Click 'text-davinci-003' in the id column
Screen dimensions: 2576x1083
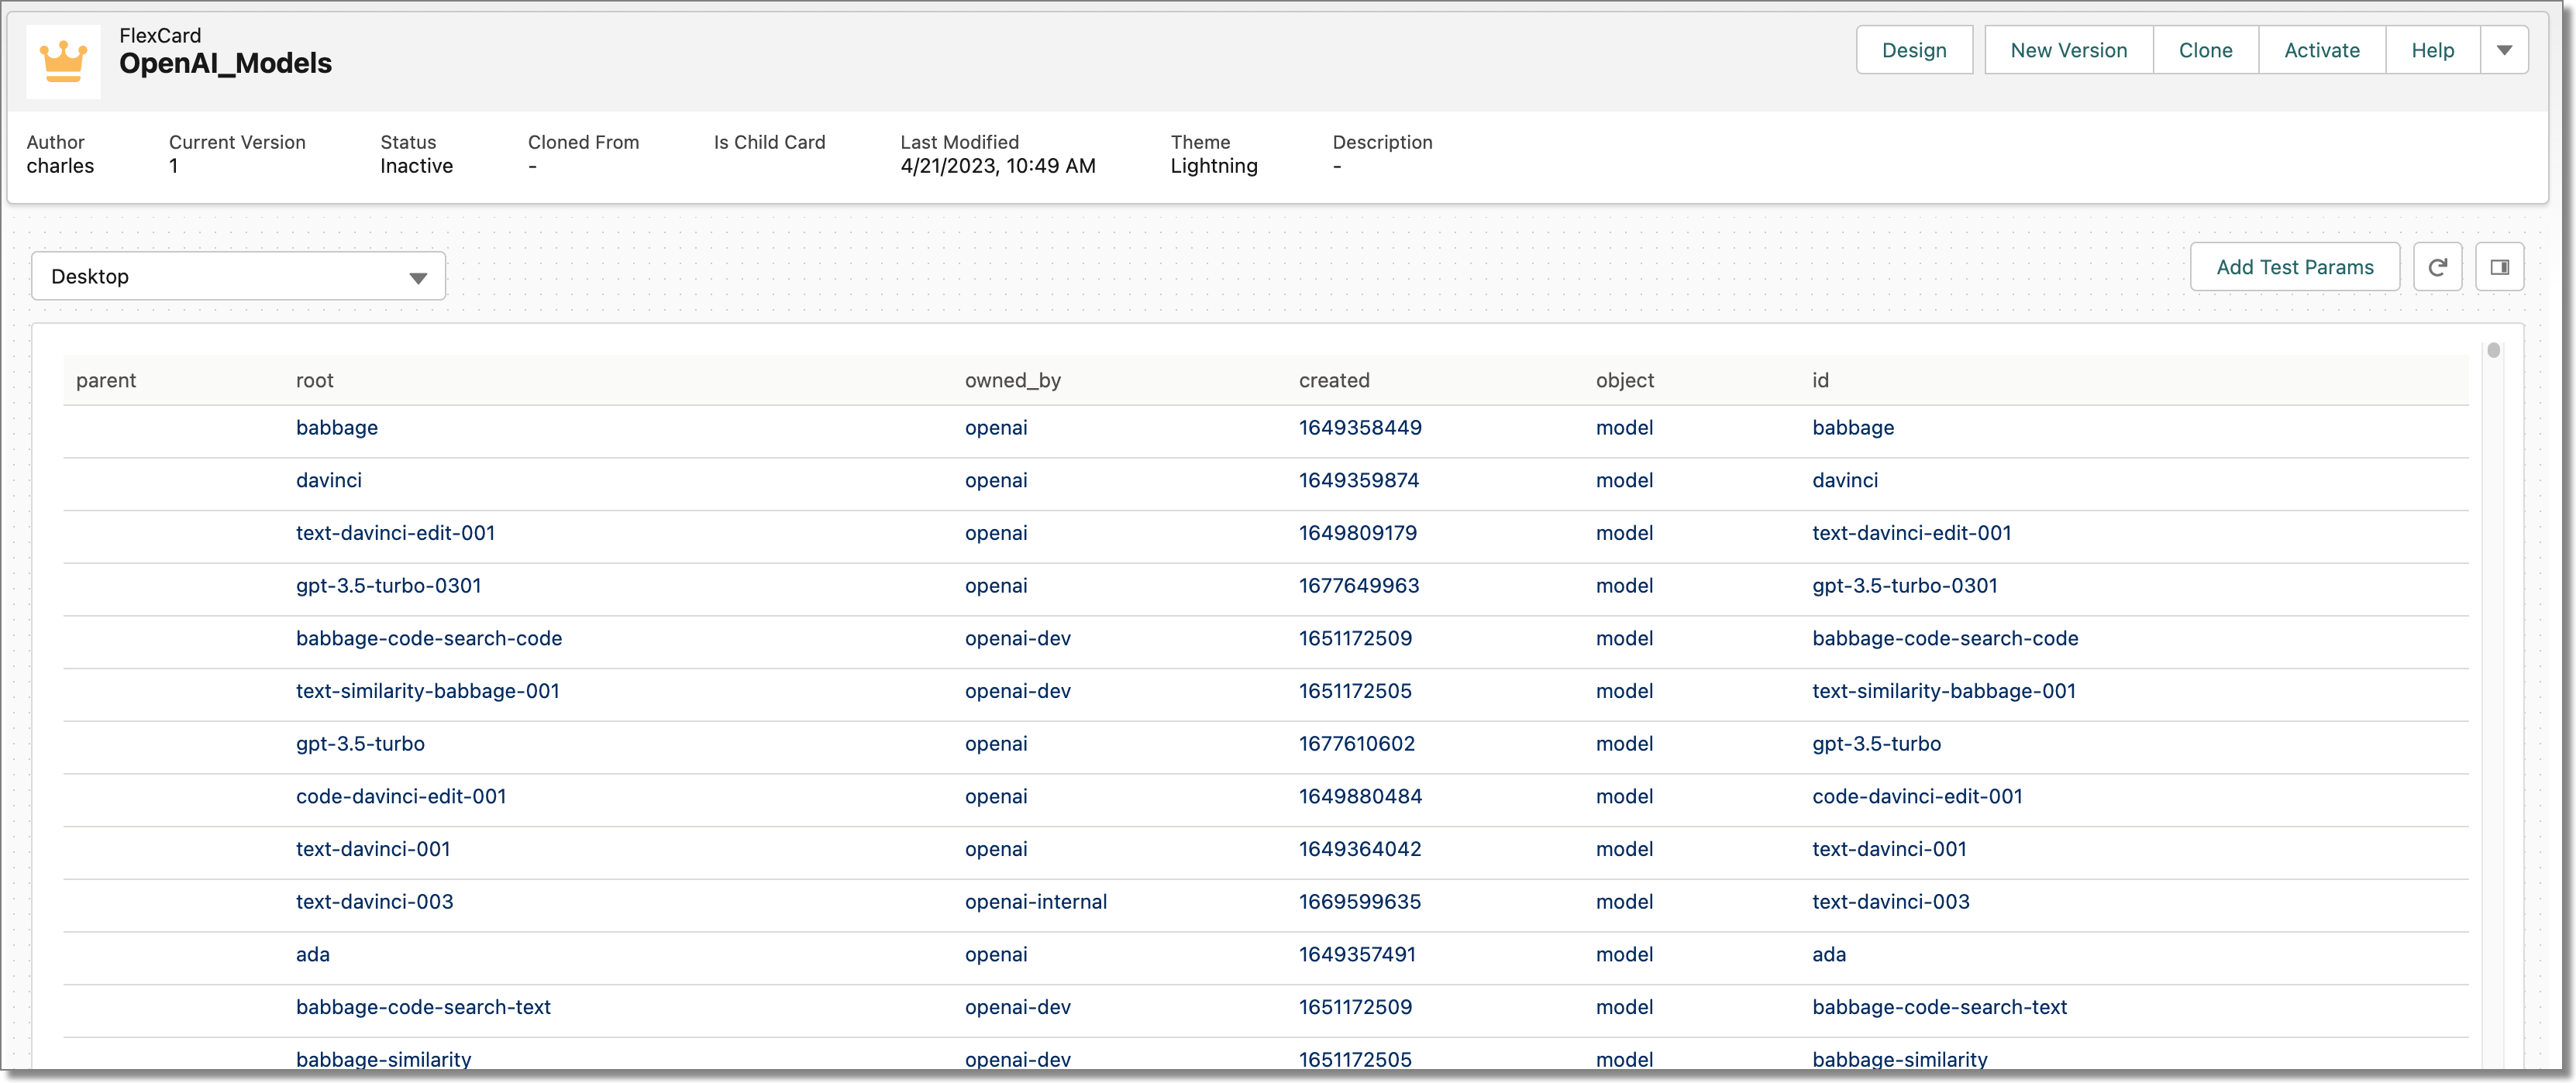(1890, 901)
